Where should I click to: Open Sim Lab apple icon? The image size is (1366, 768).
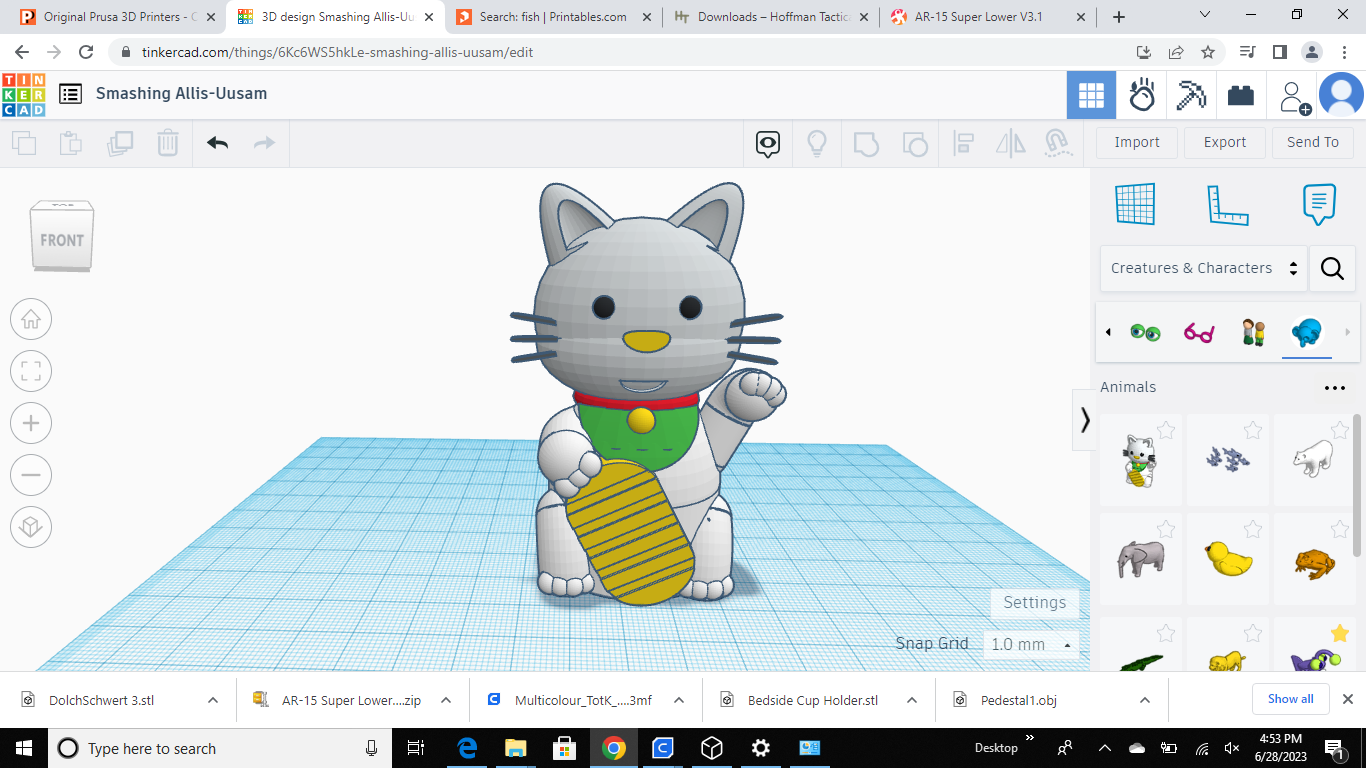tap(1142, 96)
